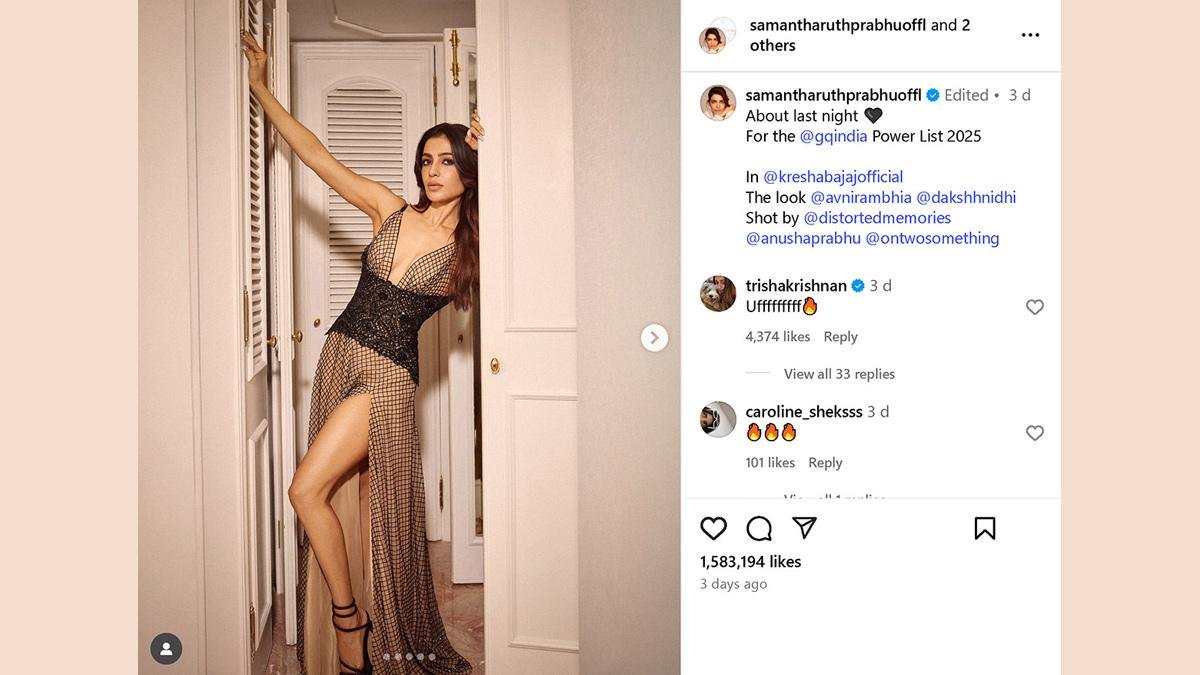Expand View all 33 replies
Viewport: 1200px width, 675px height.
point(839,374)
